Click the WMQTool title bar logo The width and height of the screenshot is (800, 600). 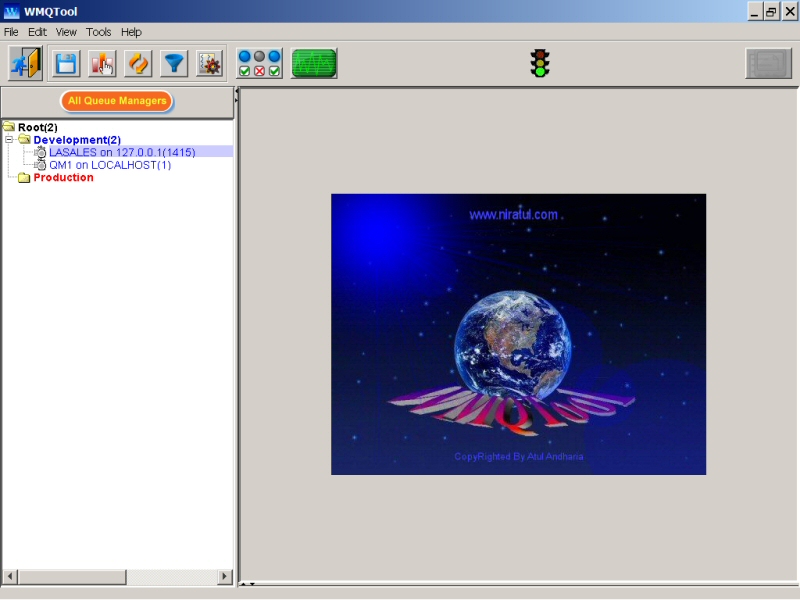click(x=11, y=11)
